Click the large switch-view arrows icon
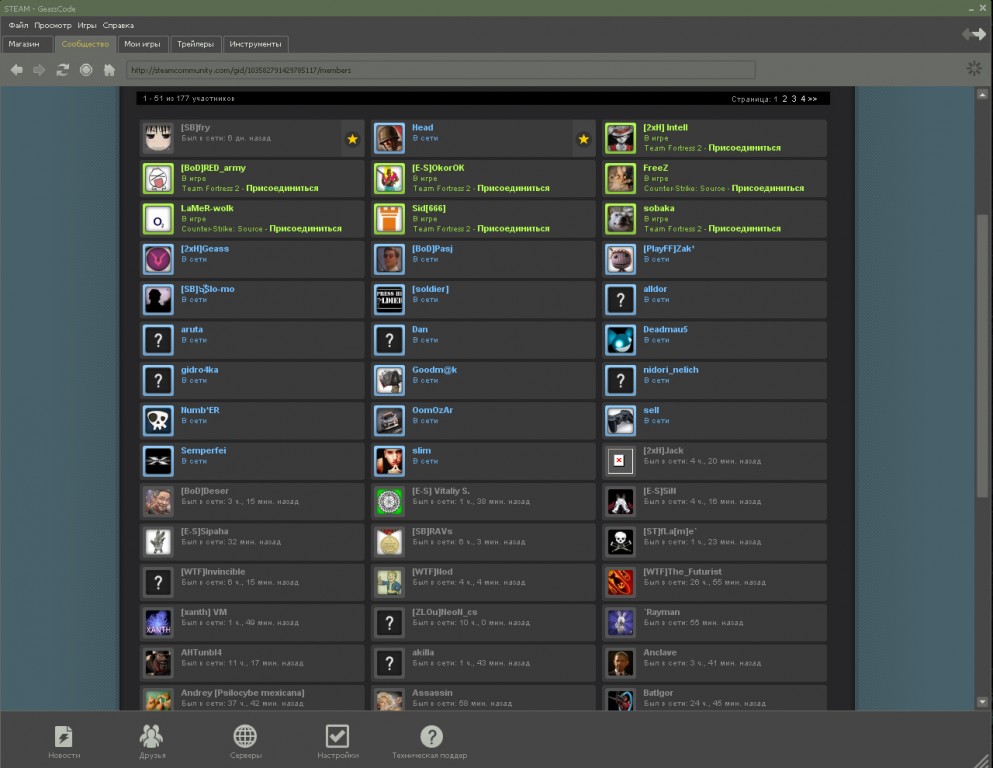The width and height of the screenshot is (993, 768). 974,34
